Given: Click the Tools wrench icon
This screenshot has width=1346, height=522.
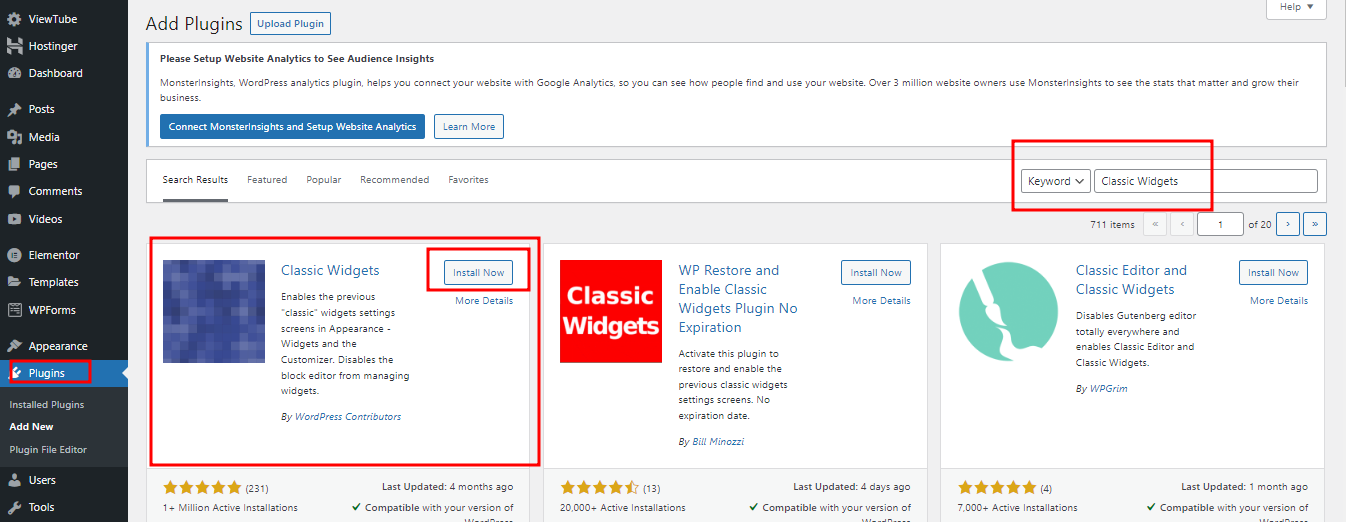Looking at the screenshot, I should click(x=14, y=507).
